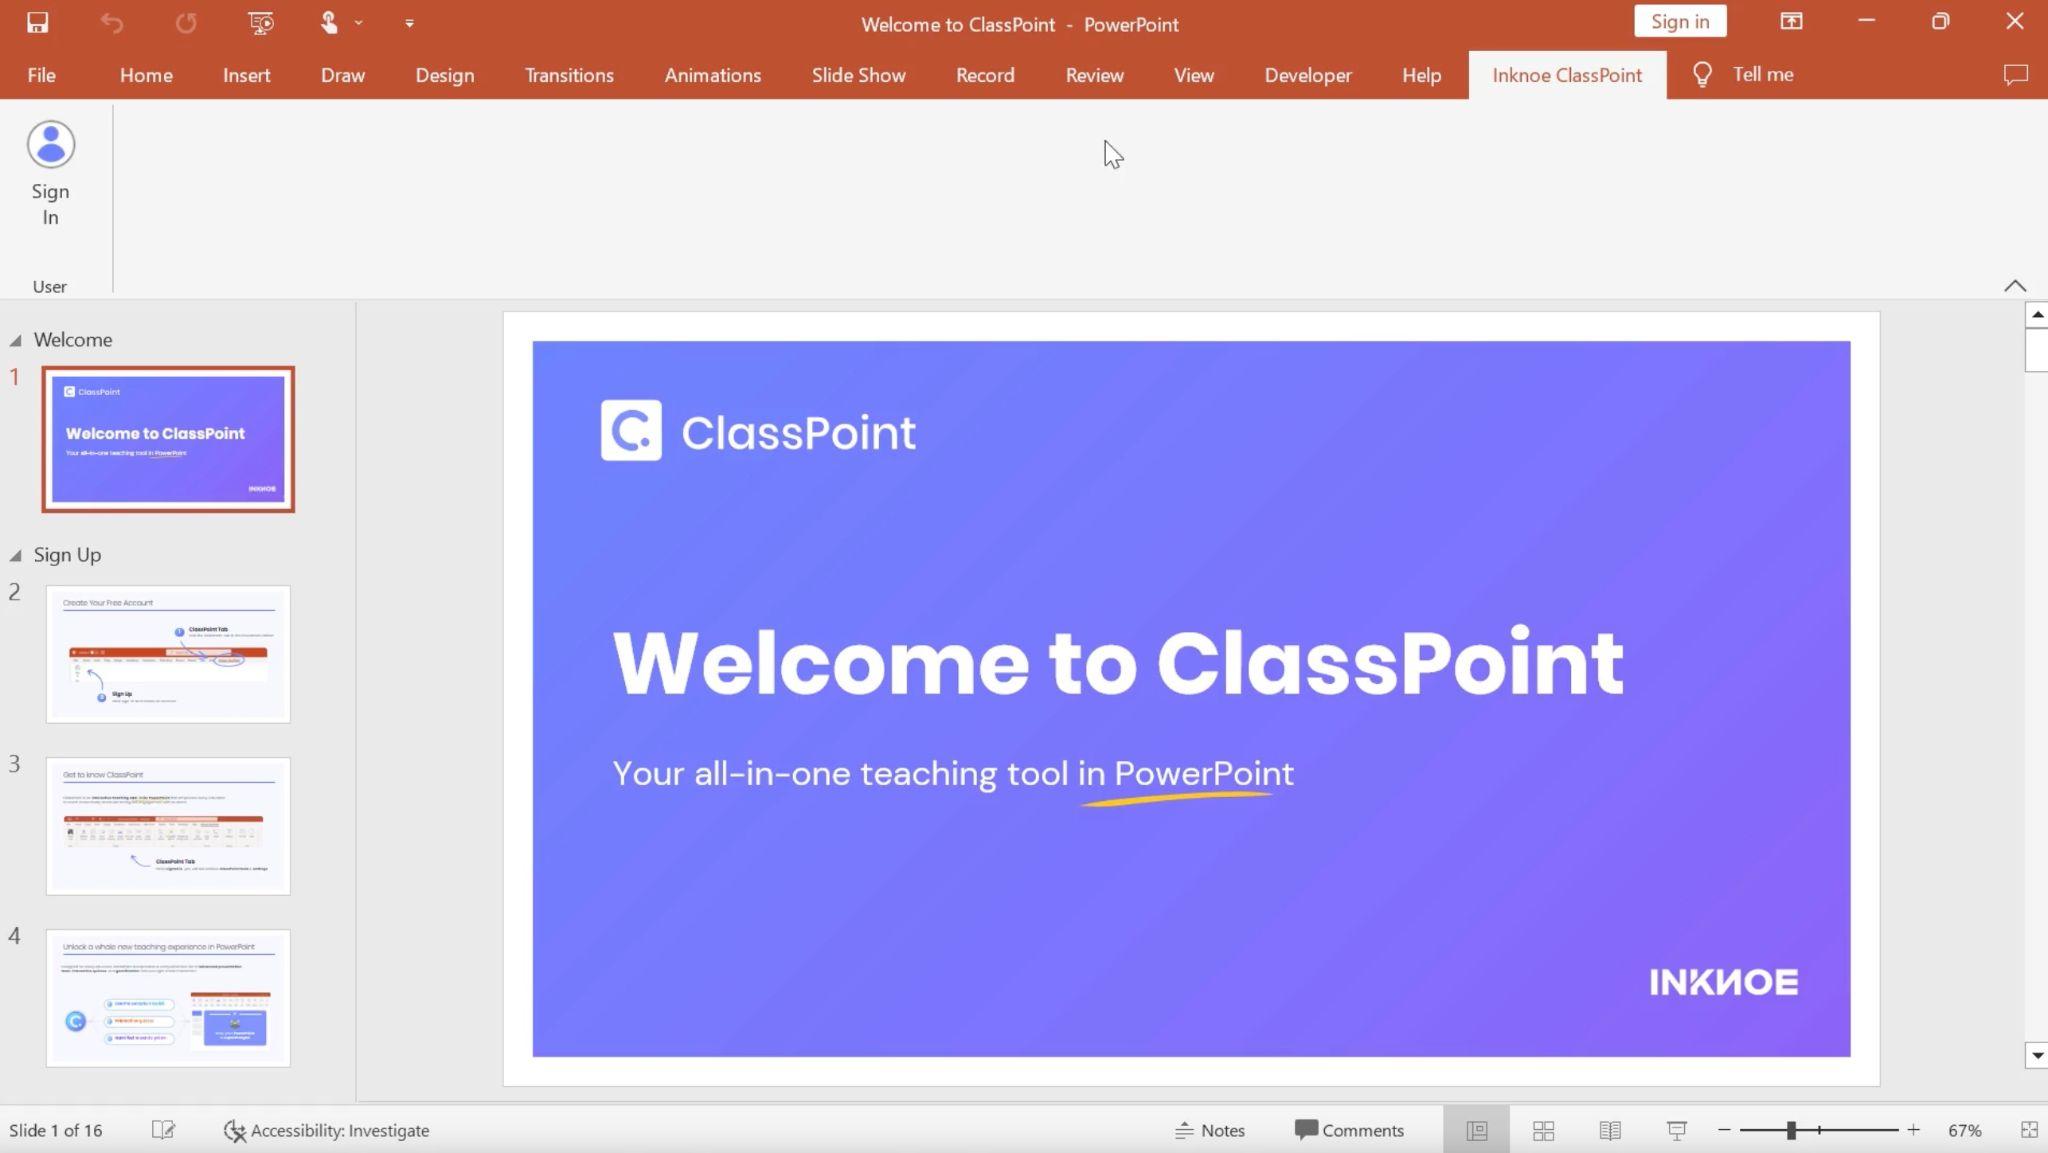
Task: Click the subtitle Your all-in-one teaching tool
Action: coord(953,774)
